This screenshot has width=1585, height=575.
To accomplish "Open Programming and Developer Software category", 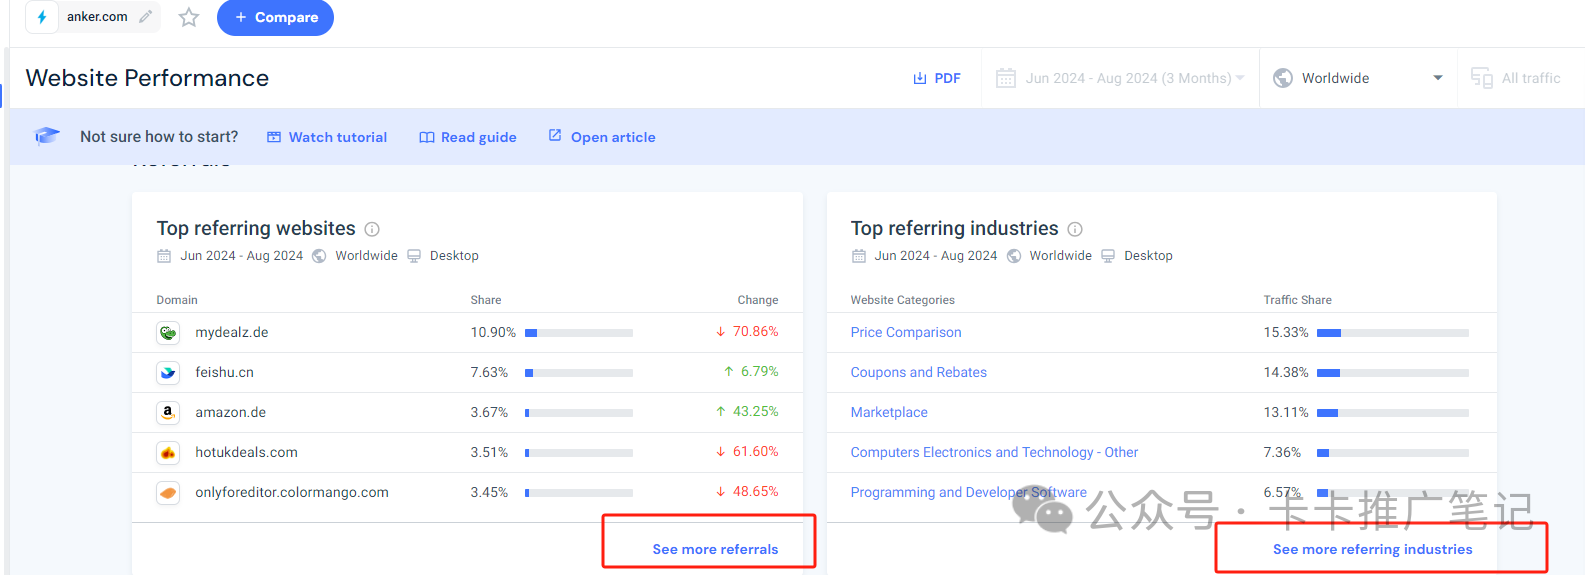I will pos(968,492).
